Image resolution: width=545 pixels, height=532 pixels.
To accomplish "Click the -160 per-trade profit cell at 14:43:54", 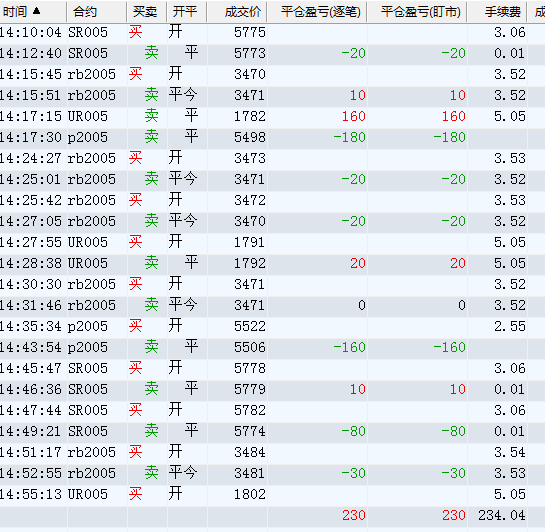I will pos(349,347).
